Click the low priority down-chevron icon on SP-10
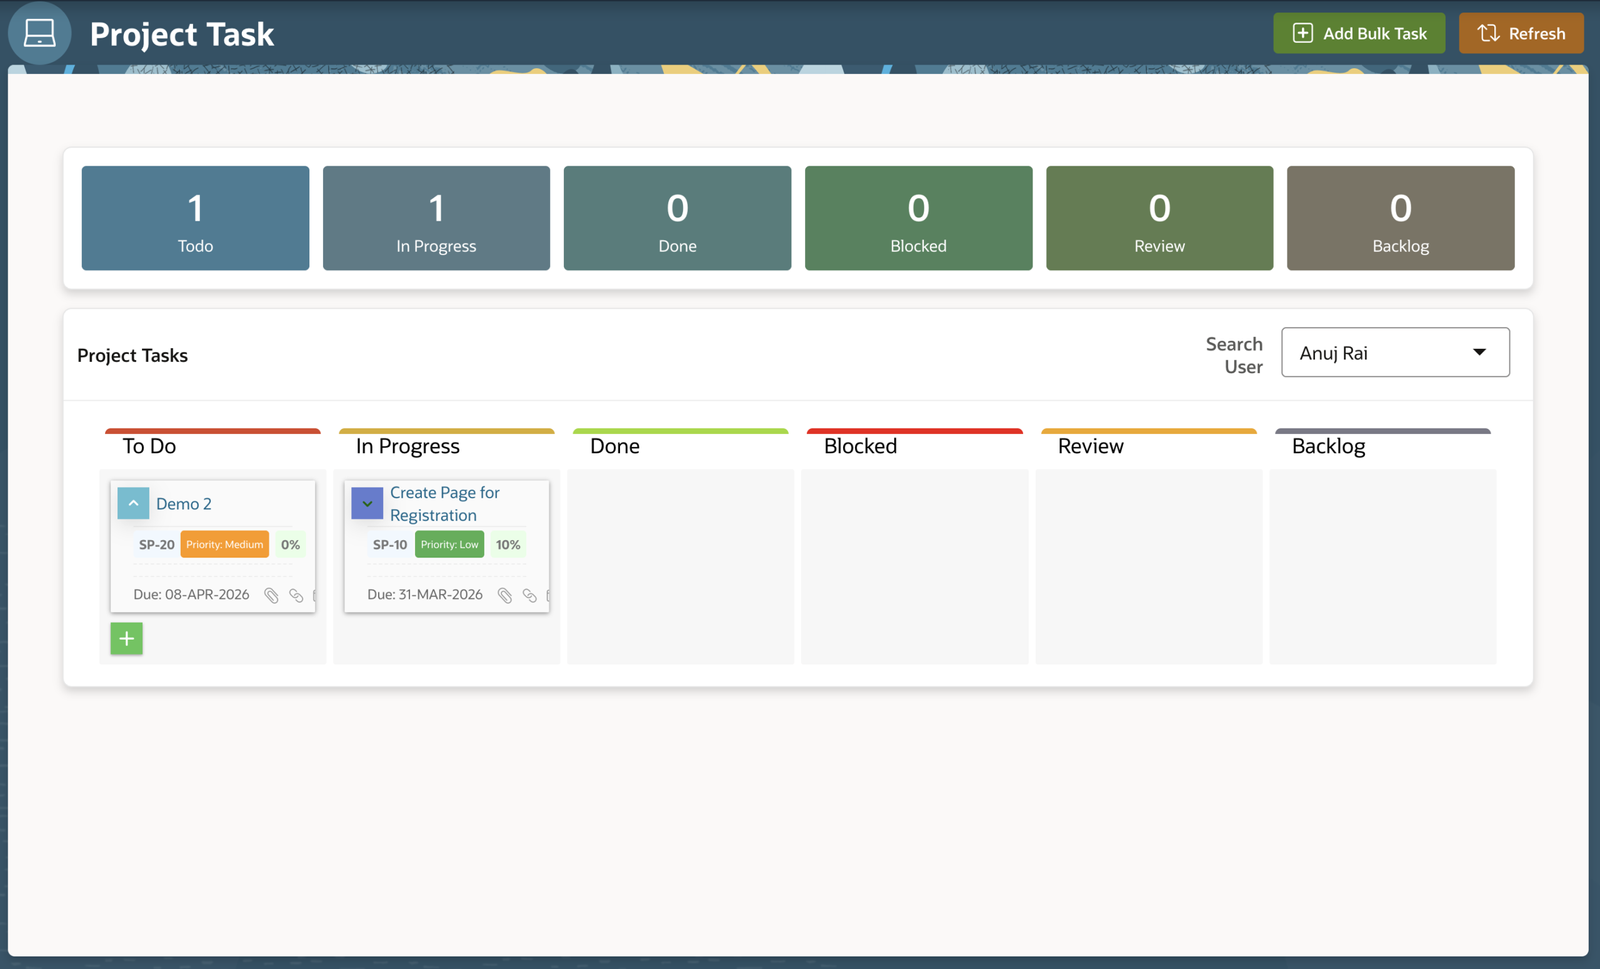Image resolution: width=1600 pixels, height=969 pixels. (367, 503)
